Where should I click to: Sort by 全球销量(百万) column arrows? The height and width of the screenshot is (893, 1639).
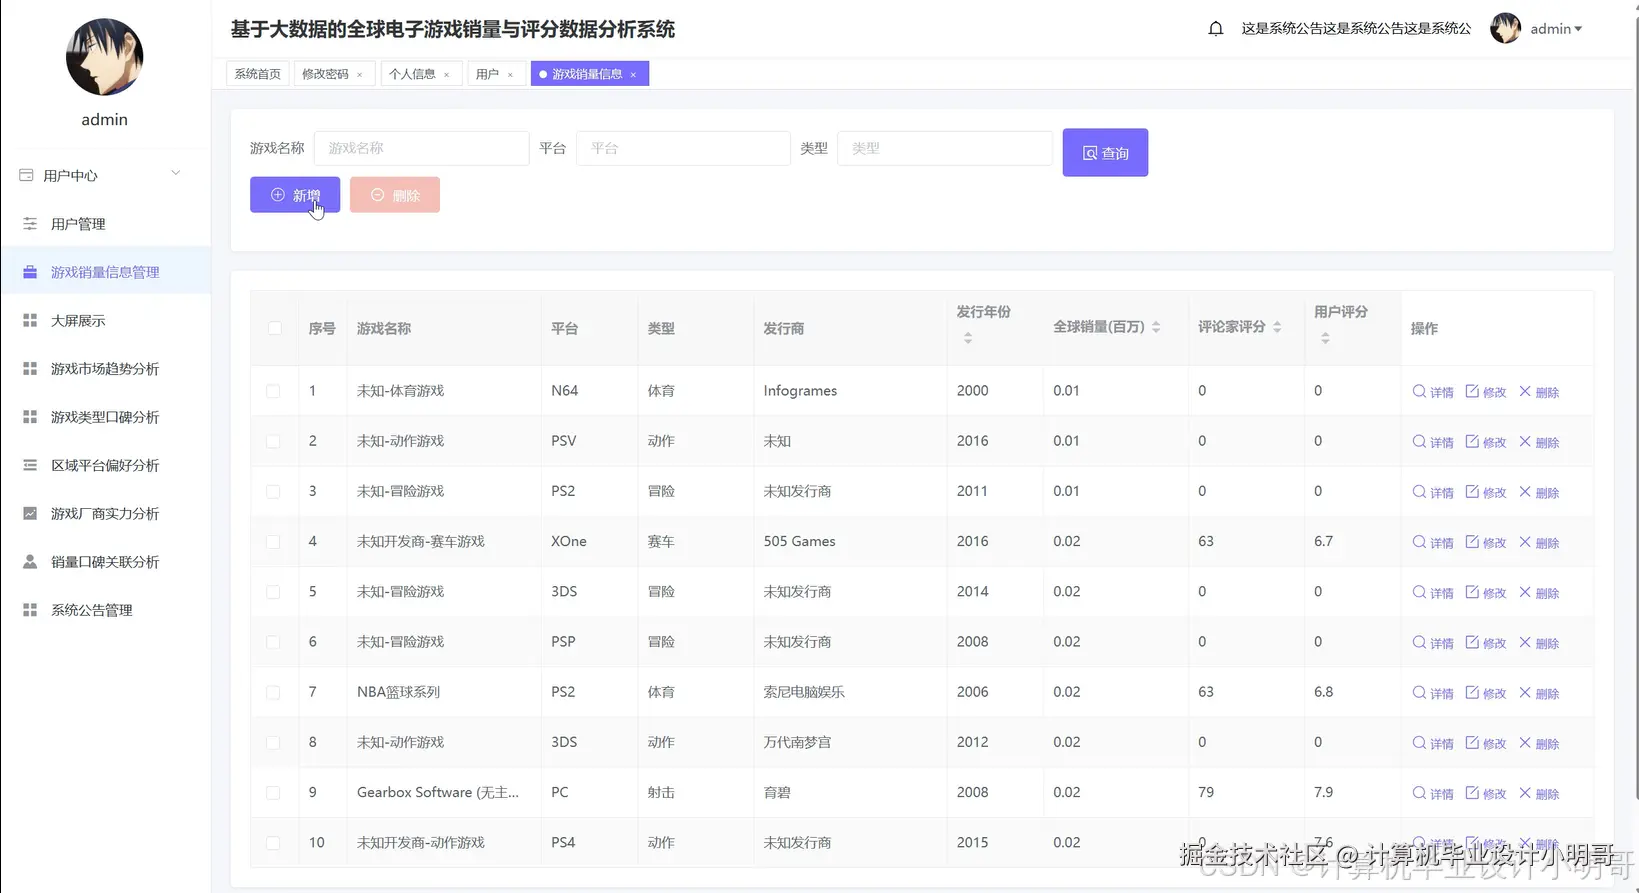tap(1156, 327)
